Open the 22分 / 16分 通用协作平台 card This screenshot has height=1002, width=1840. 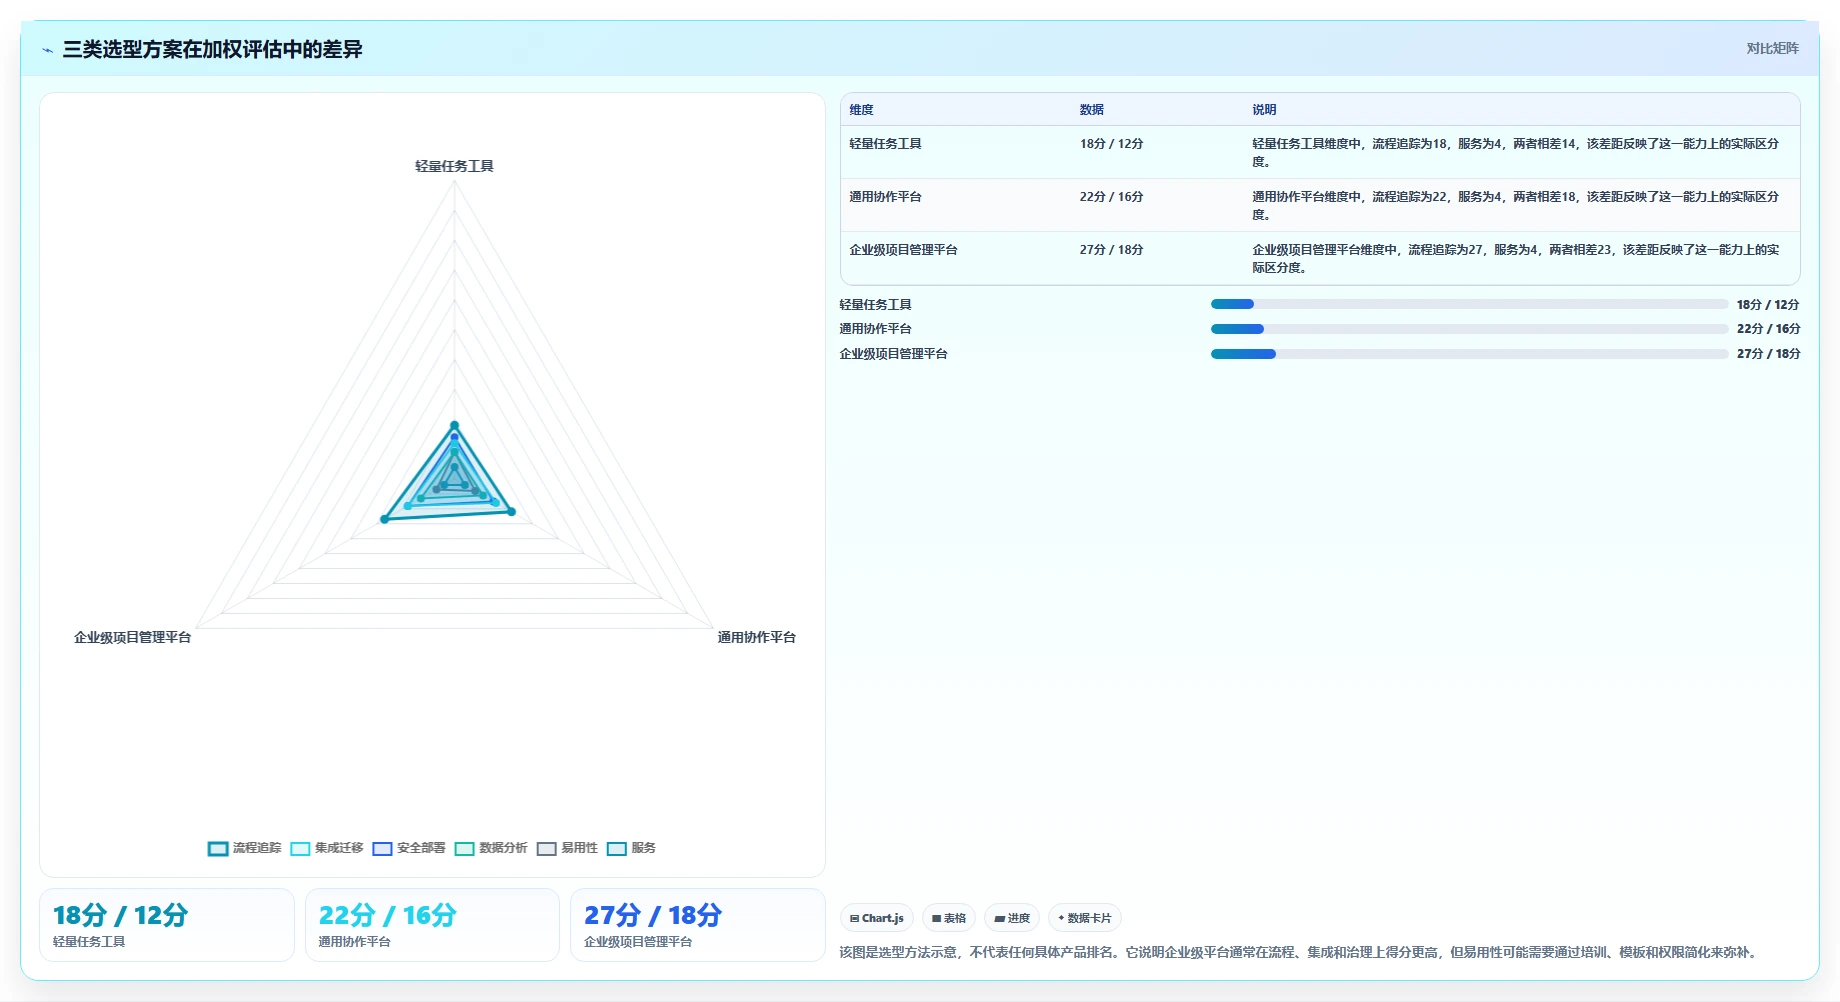432,925
